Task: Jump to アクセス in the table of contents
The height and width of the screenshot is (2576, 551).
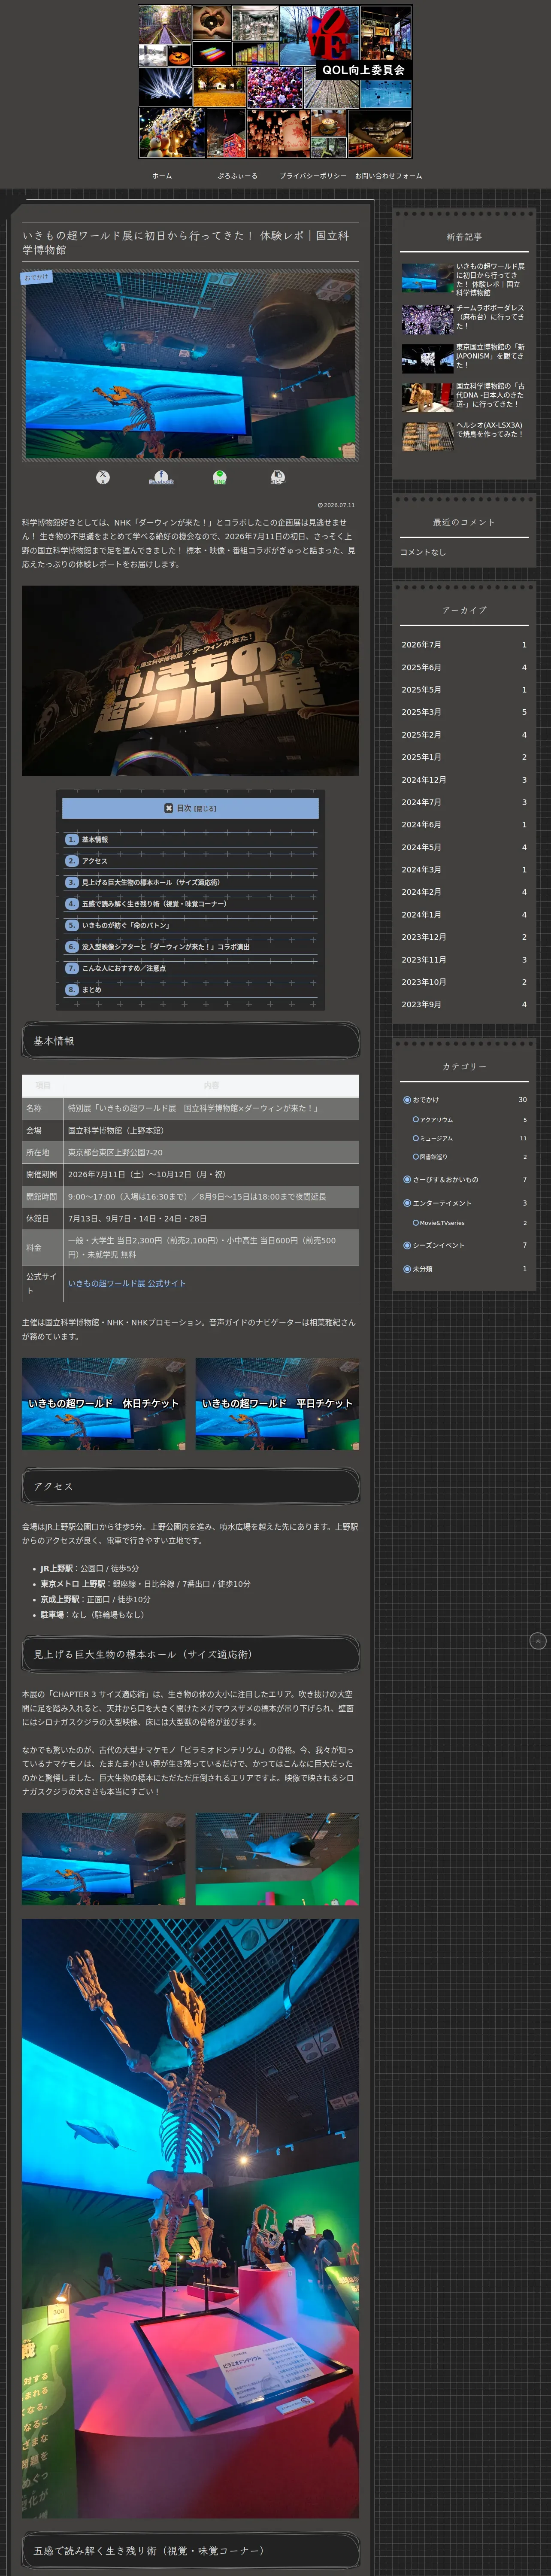Action: 95,861
